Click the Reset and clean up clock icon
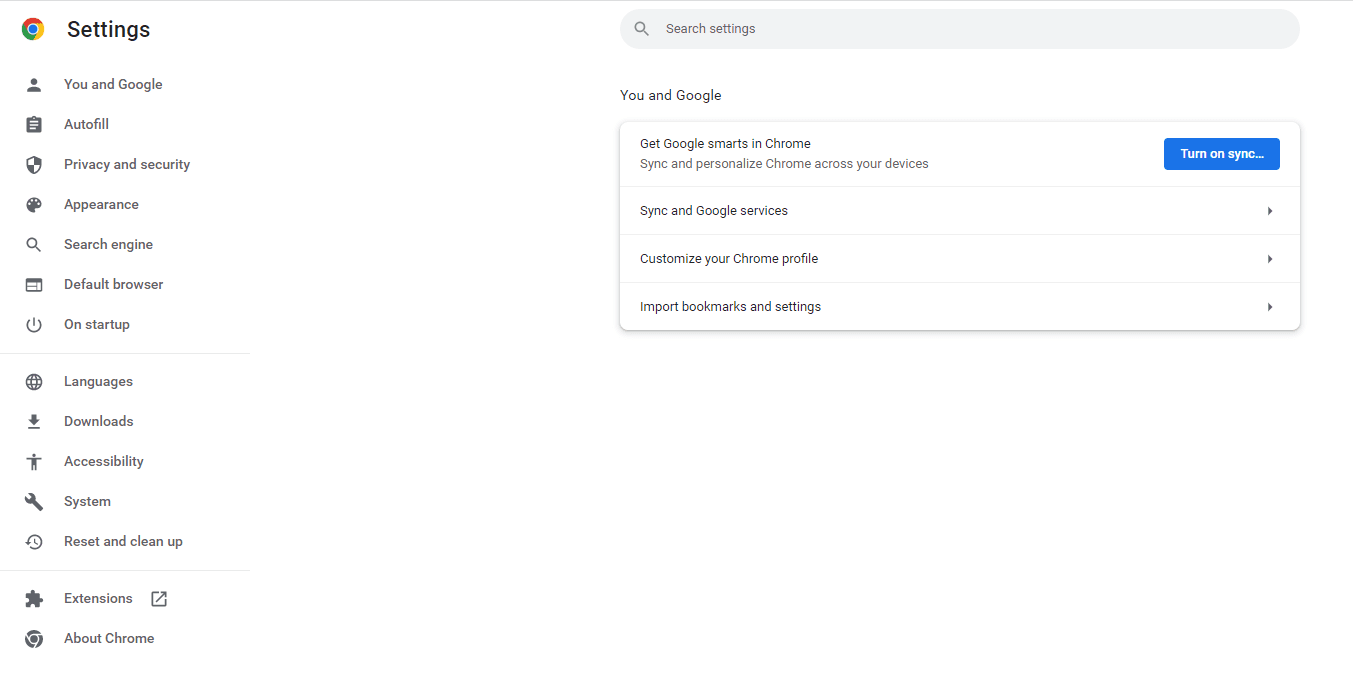This screenshot has height=682, width=1353. coord(34,541)
